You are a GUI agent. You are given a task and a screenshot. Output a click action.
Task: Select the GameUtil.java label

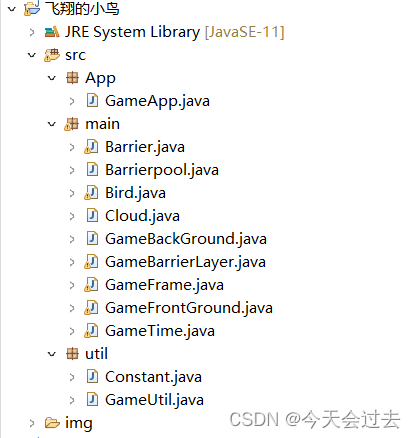coord(154,400)
